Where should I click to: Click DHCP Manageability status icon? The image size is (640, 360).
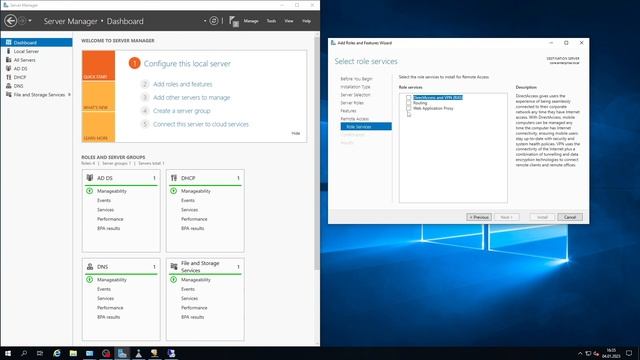(173, 191)
